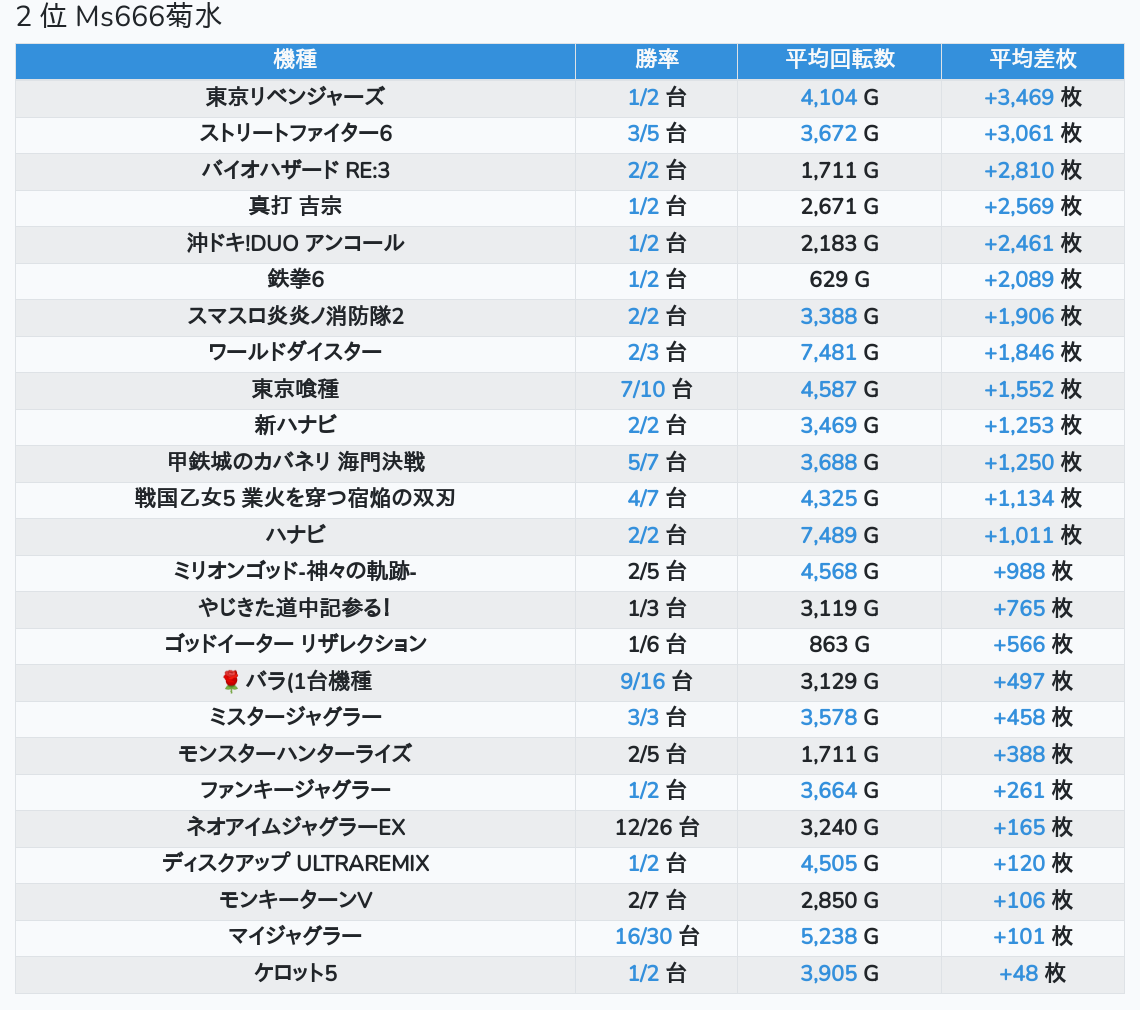Image resolution: width=1140 pixels, height=1010 pixels.
Task: Click the +2,810 枚 average difference value
Action: pos(1032,170)
